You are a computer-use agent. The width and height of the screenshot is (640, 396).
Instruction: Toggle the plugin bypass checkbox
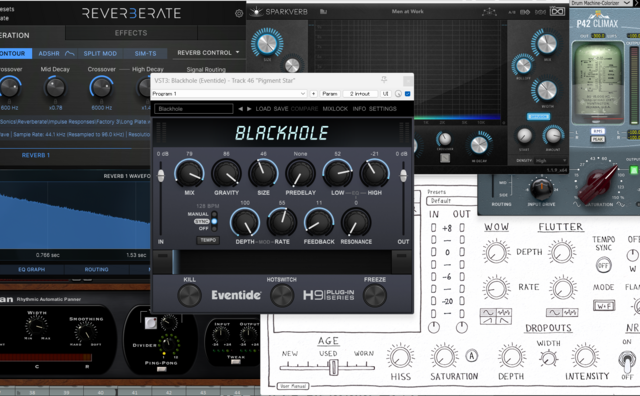coord(407,94)
